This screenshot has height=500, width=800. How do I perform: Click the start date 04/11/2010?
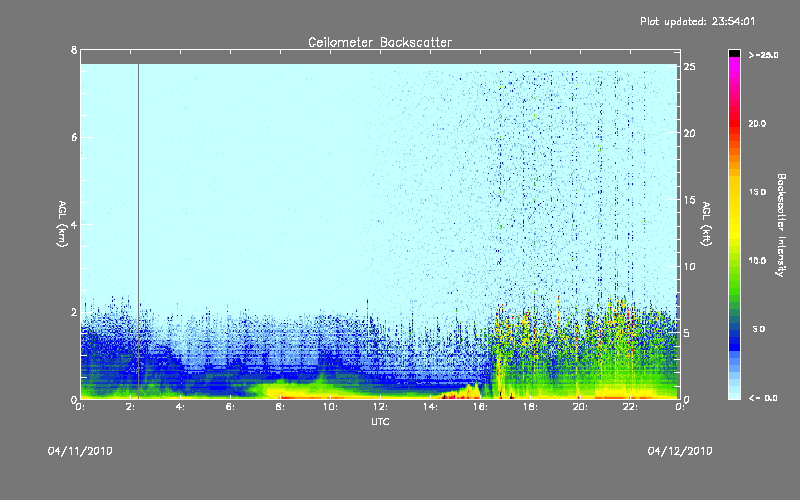click(80, 451)
